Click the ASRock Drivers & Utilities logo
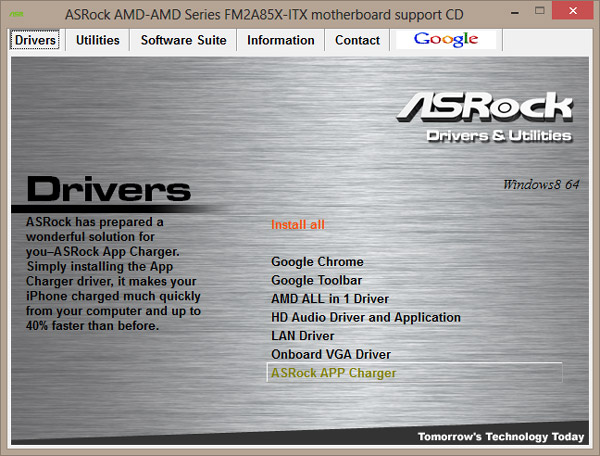 484,118
